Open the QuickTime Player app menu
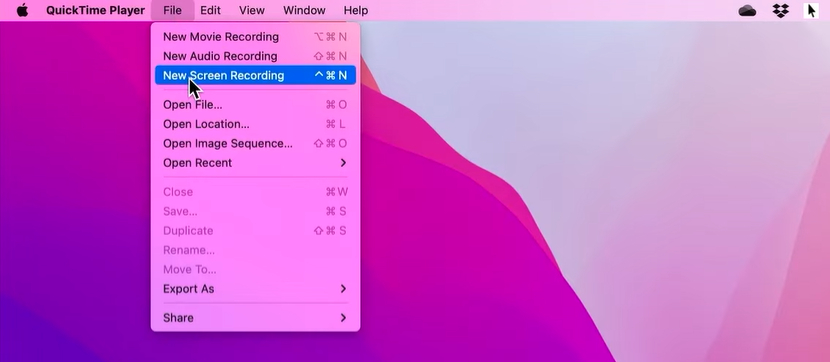This screenshot has height=362, width=830. [95, 10]
